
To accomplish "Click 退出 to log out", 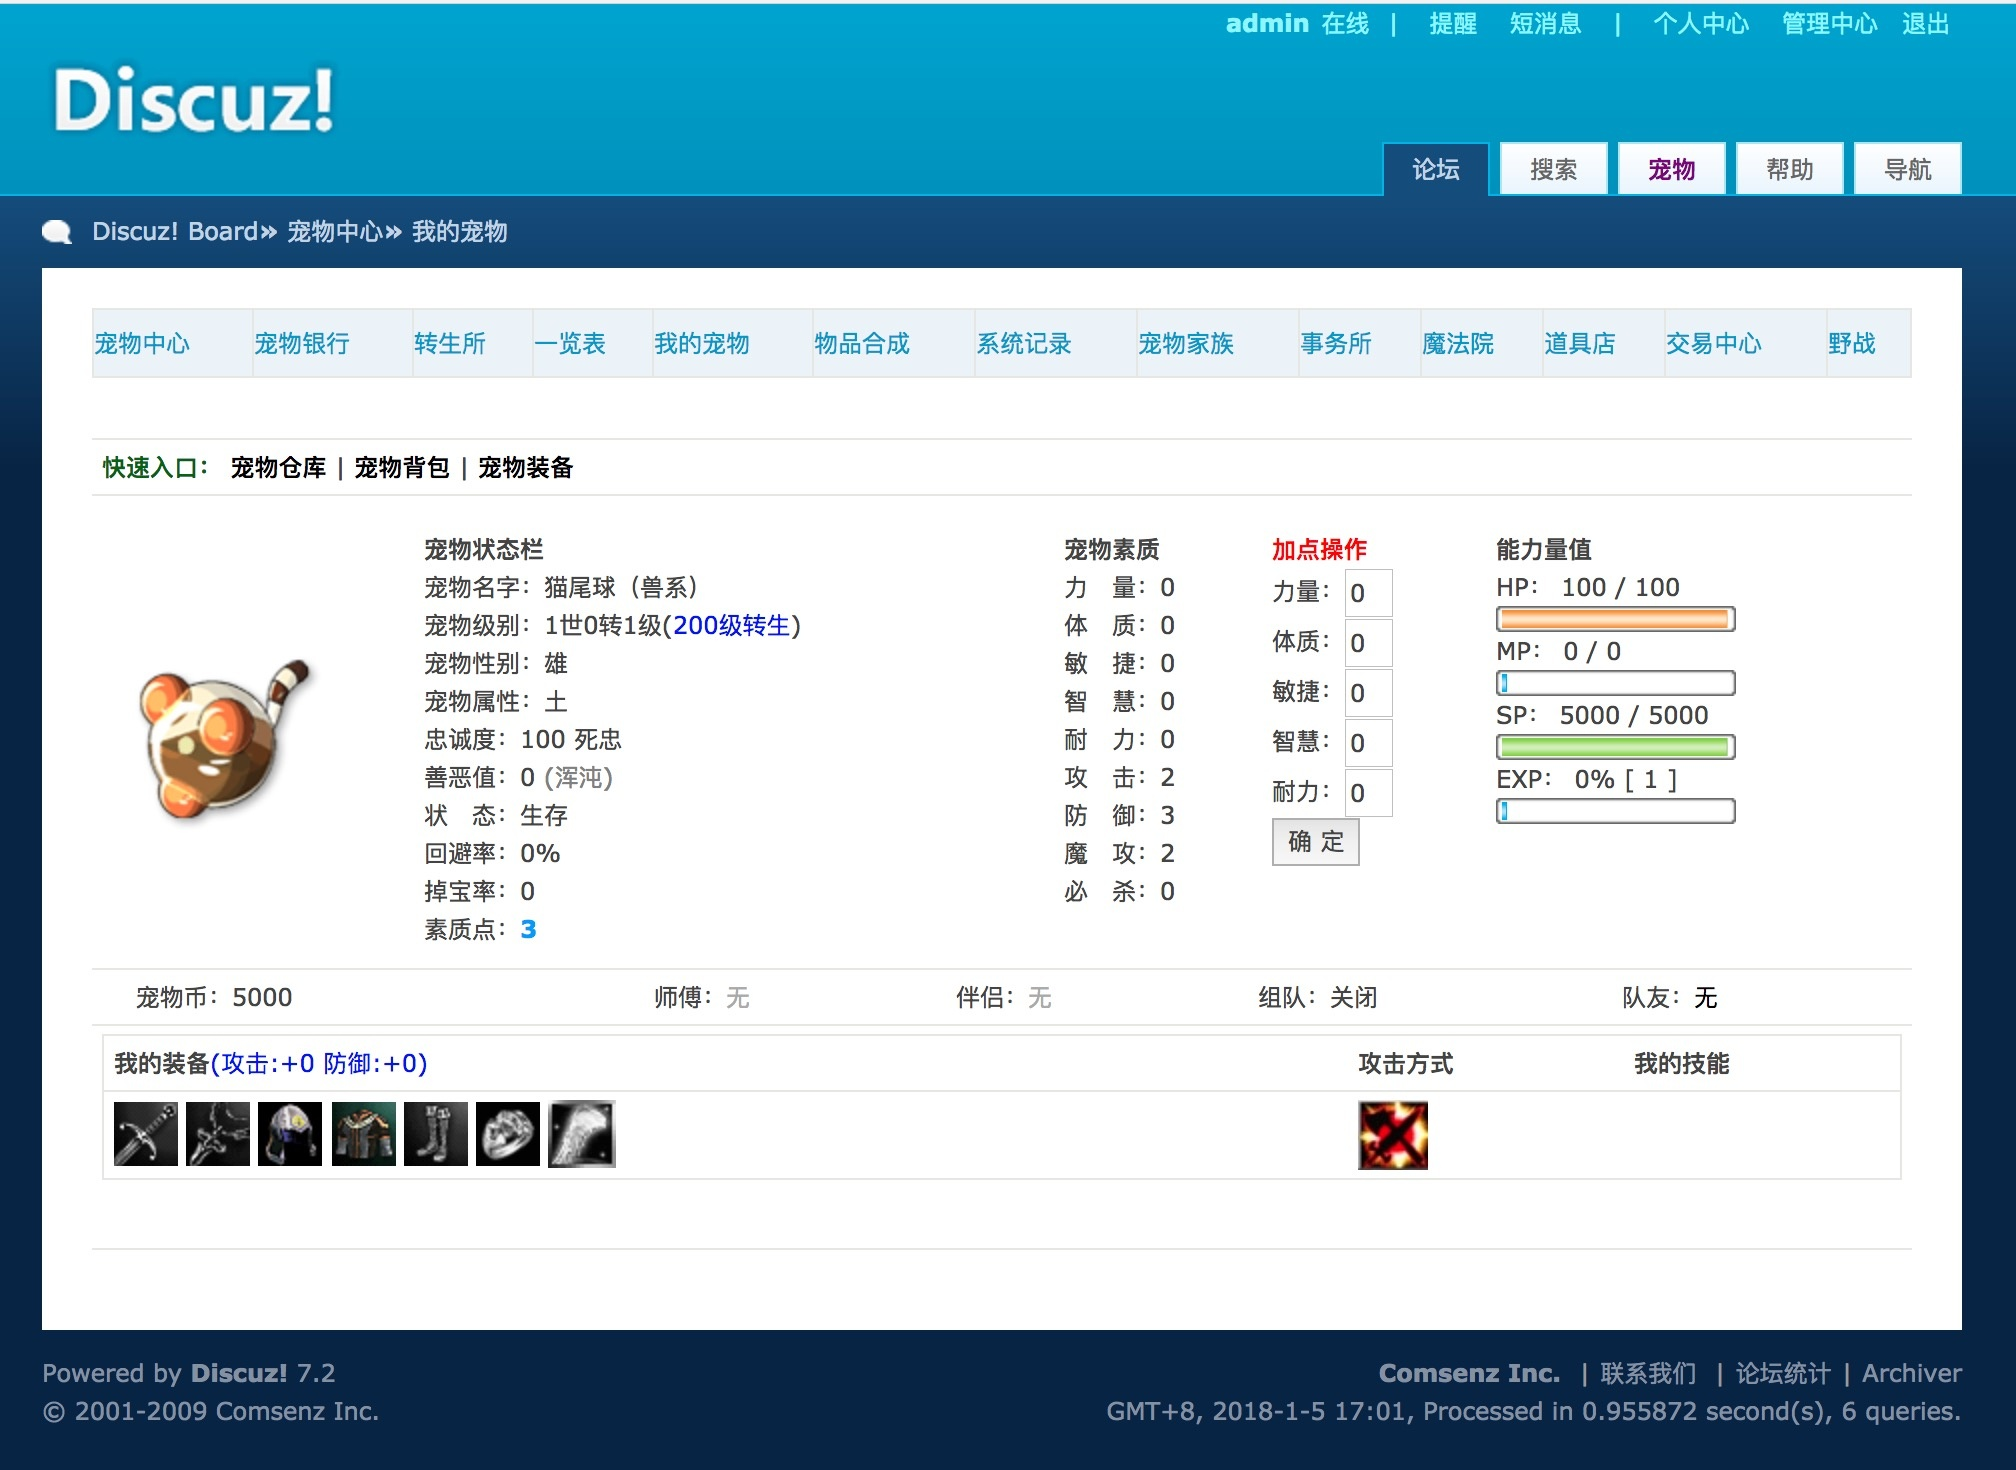I will point(1925,24).
